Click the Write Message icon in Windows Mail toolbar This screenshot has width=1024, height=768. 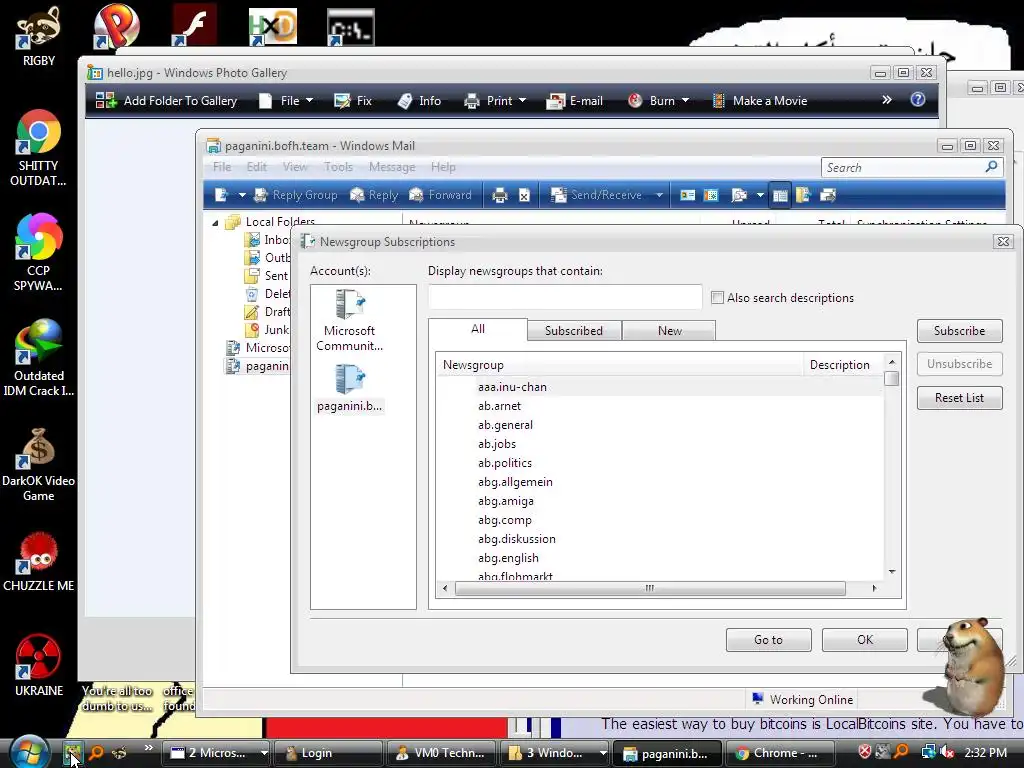click(x=221, y=195)
